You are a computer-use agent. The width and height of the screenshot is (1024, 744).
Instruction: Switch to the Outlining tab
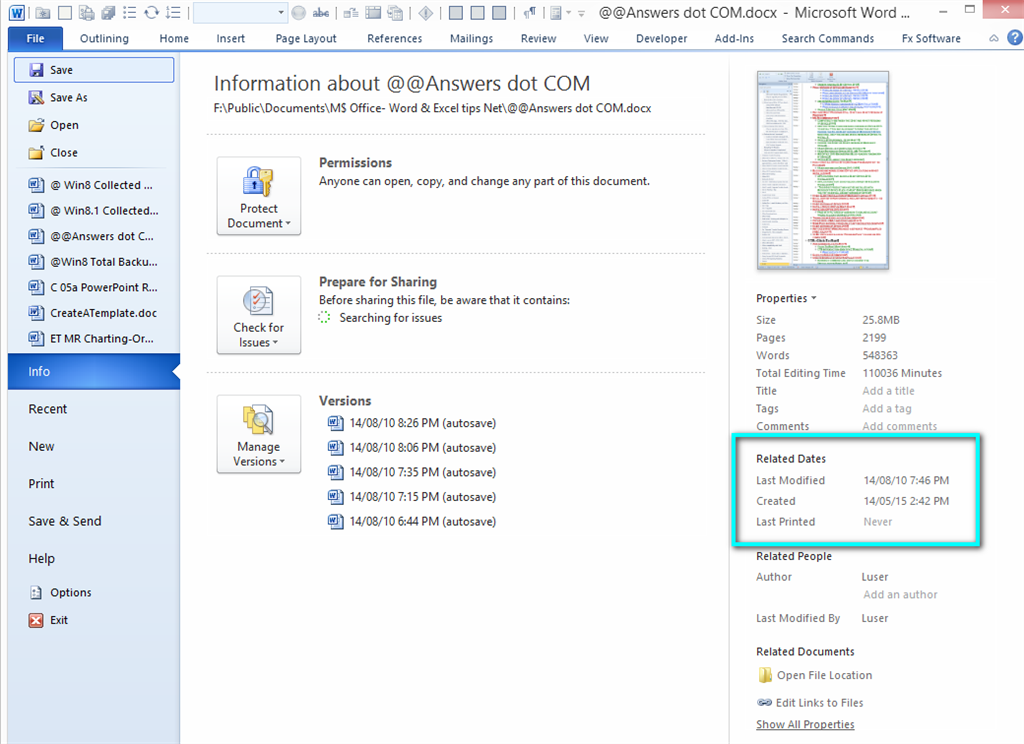tap(104, 39)
